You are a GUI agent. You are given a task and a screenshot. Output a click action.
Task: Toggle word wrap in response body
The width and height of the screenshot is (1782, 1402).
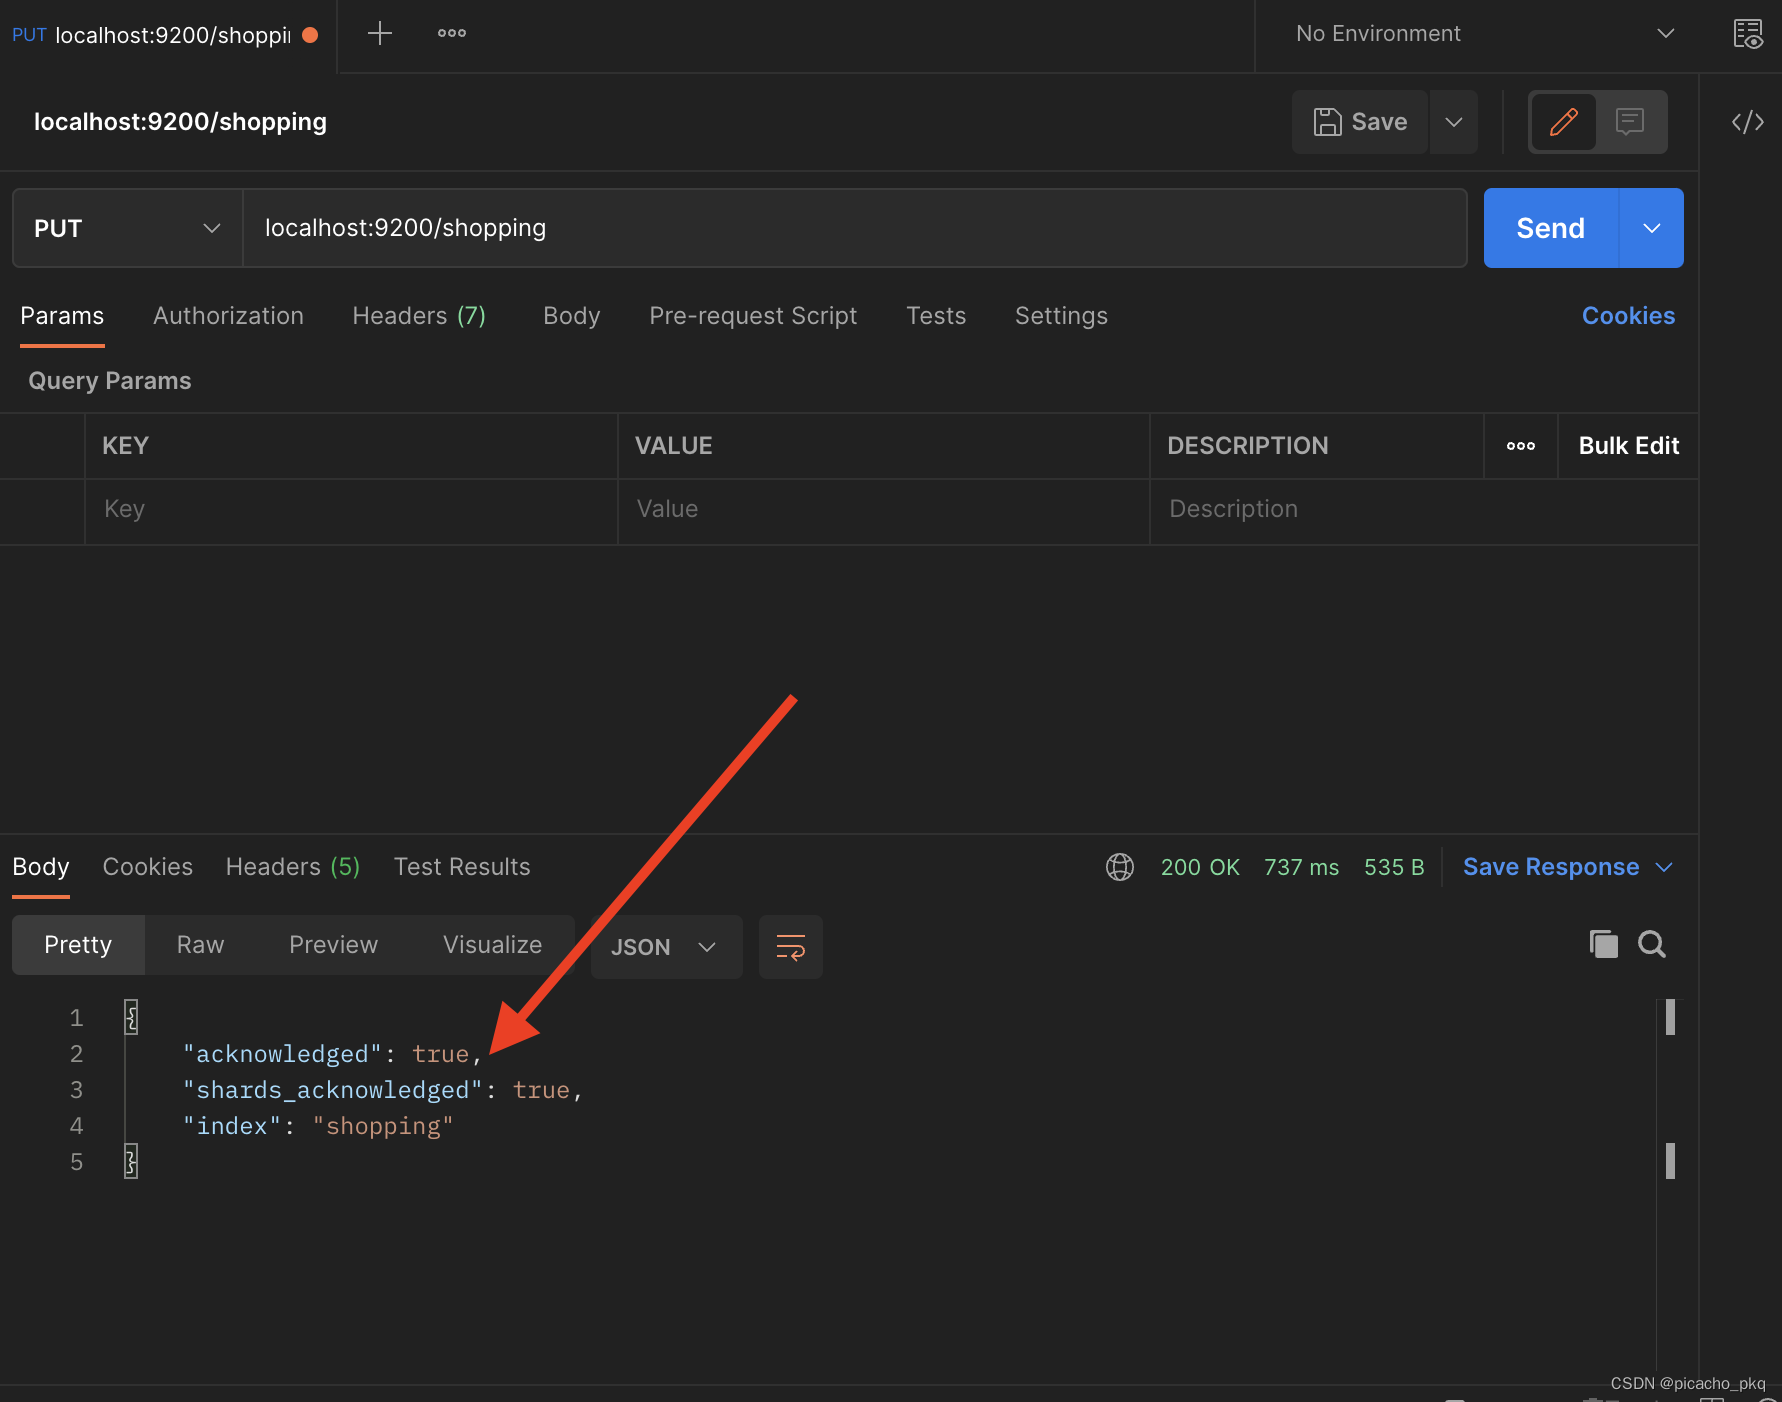click(790, 946)
